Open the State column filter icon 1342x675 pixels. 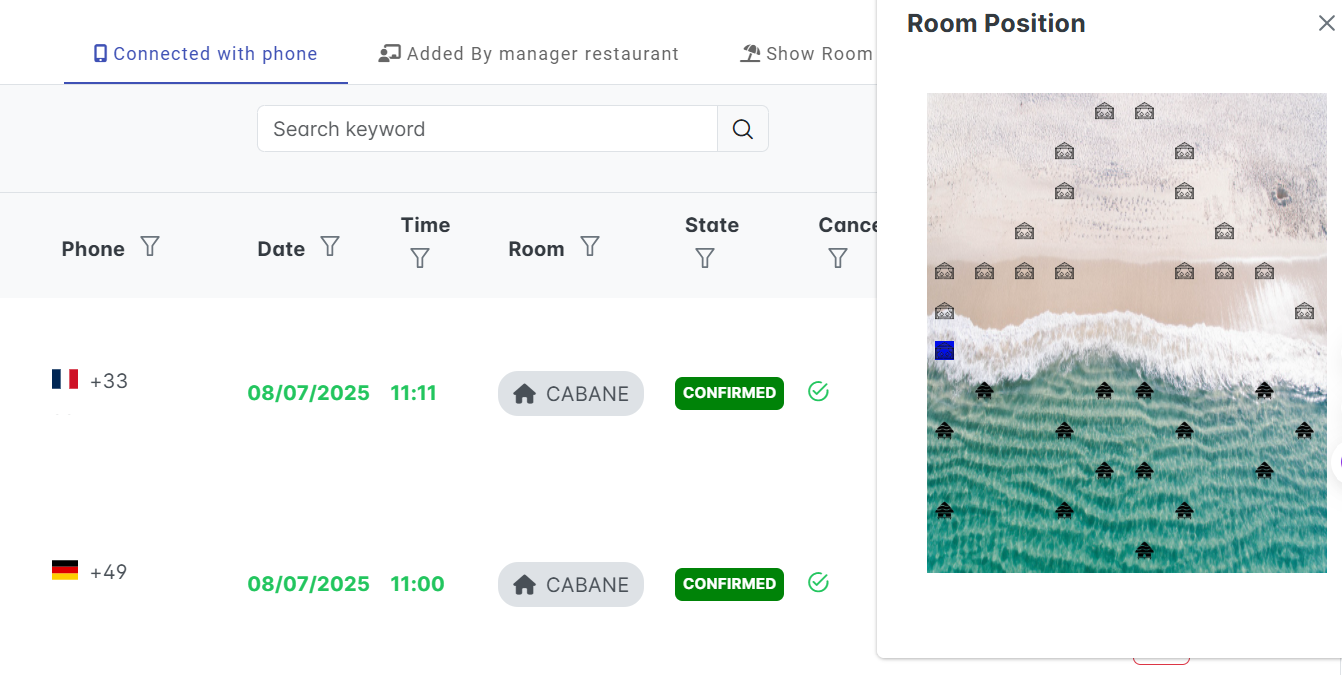coord(705,258)
